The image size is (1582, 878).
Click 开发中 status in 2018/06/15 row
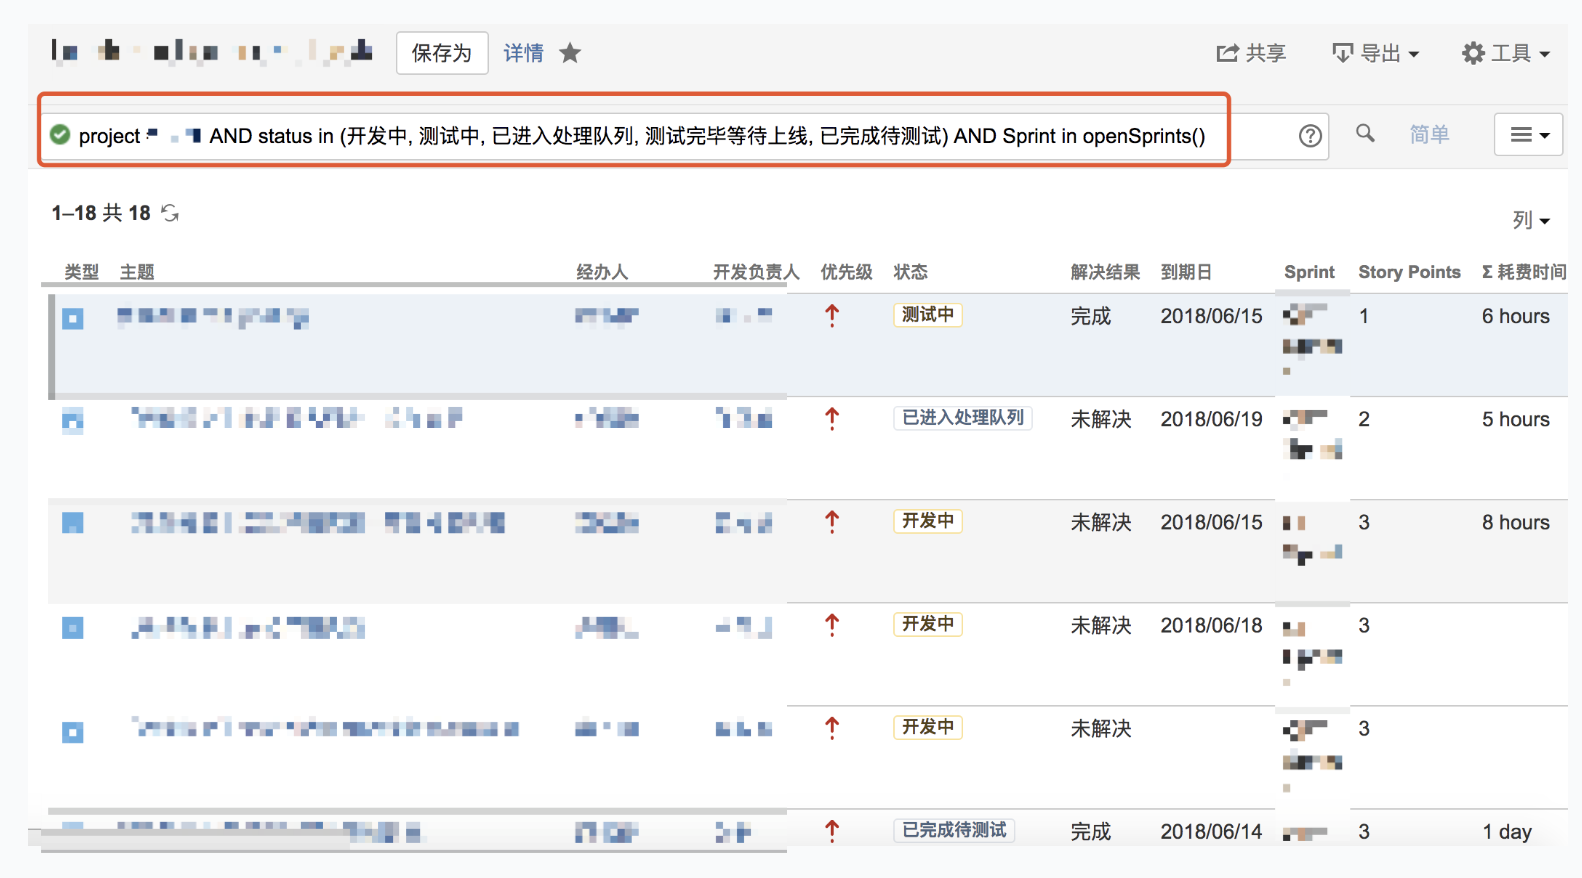point(927,521)
